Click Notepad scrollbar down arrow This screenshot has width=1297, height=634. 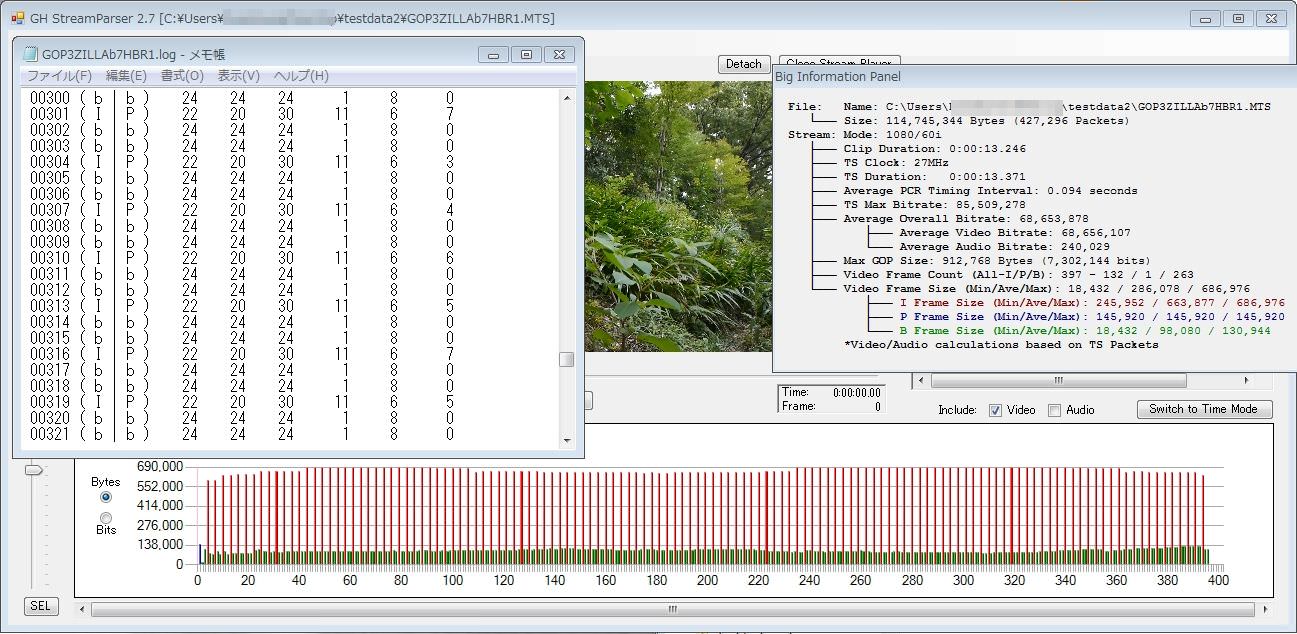pyautogui.click(x=567, y=440)
